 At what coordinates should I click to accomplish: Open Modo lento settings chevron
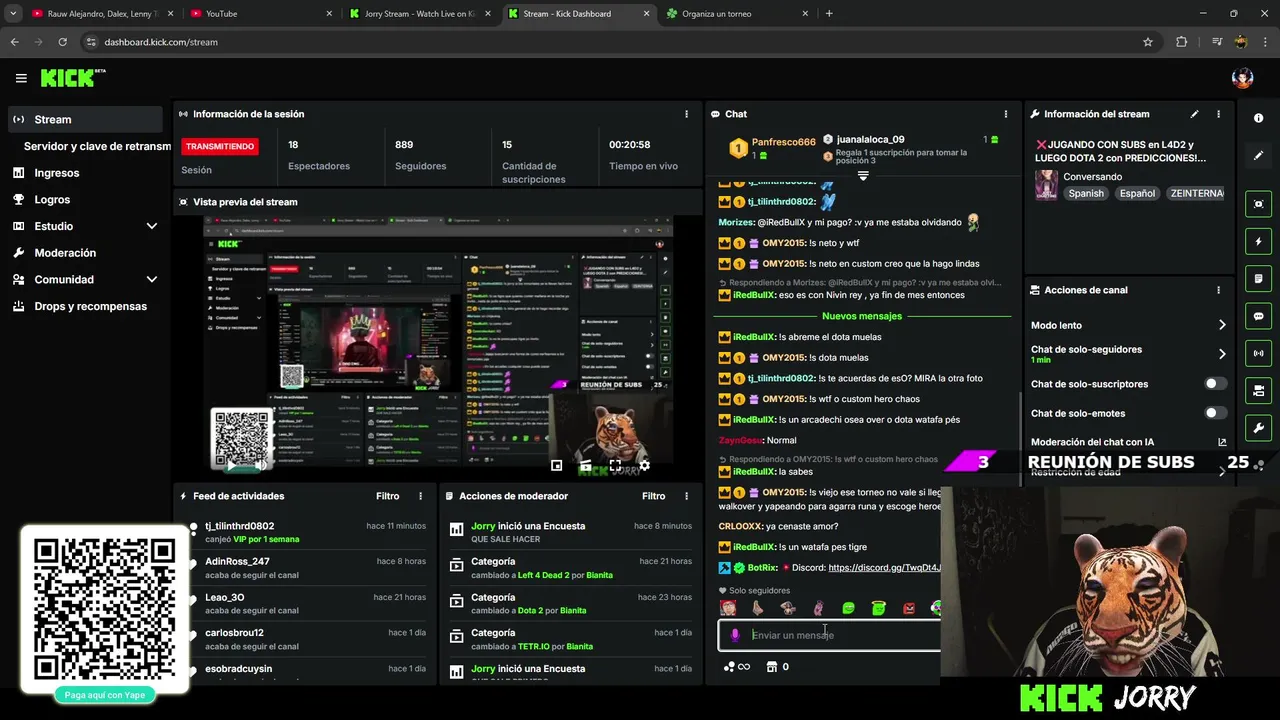click(1222, 325)
